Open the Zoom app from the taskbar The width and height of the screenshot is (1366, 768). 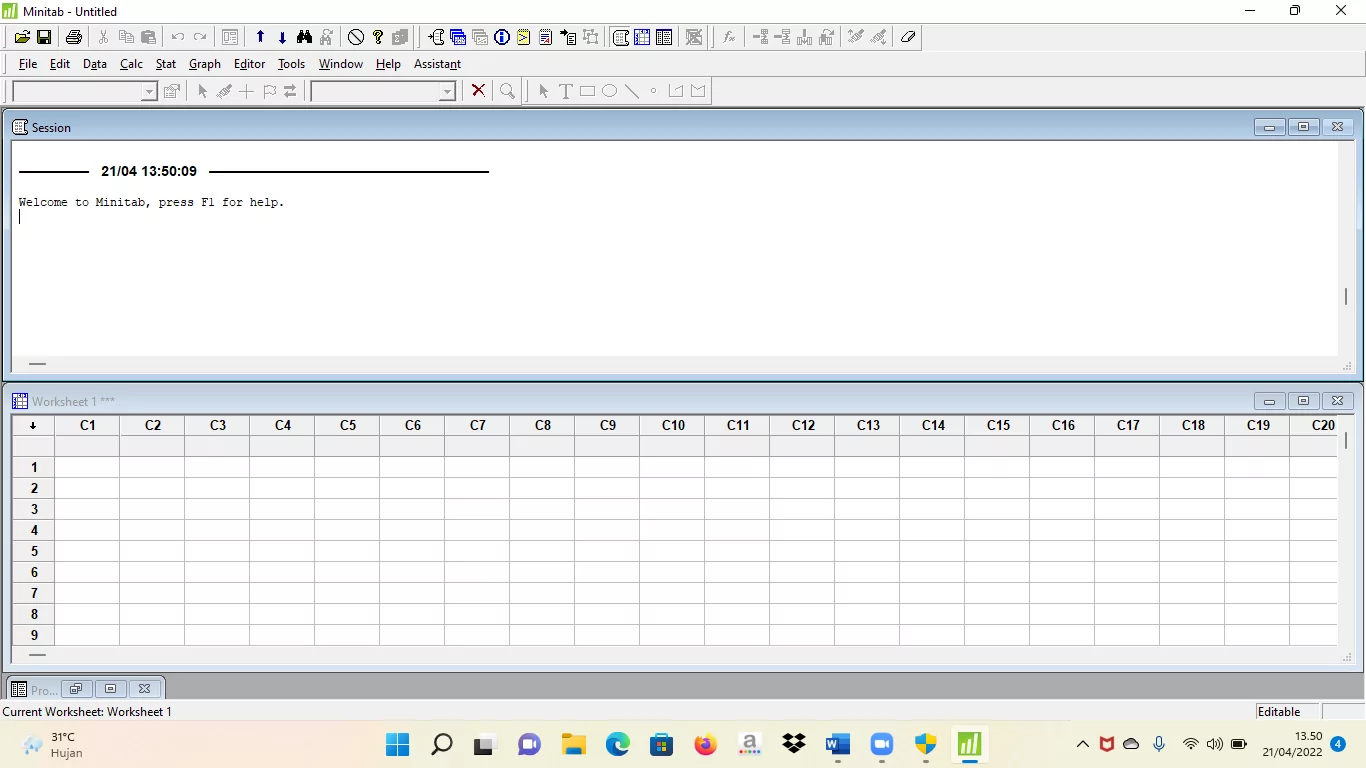pos(881,744)
